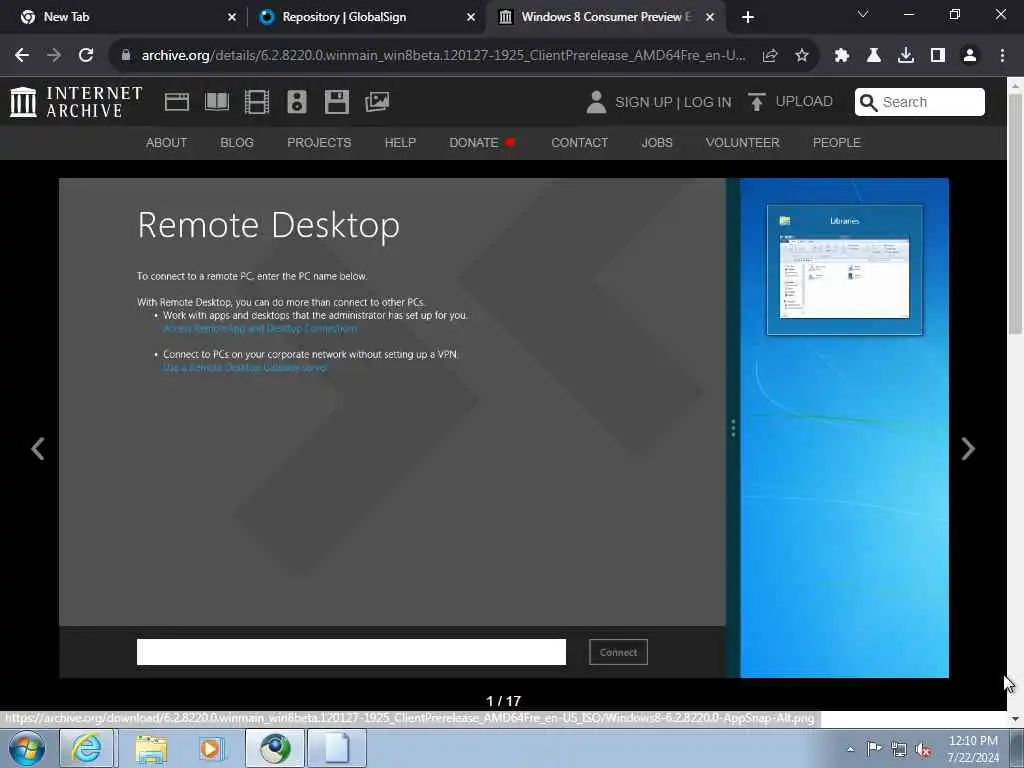Open the Software floppy disk icon
This screenshot has height=768, width=1024.
click(337, 102)
